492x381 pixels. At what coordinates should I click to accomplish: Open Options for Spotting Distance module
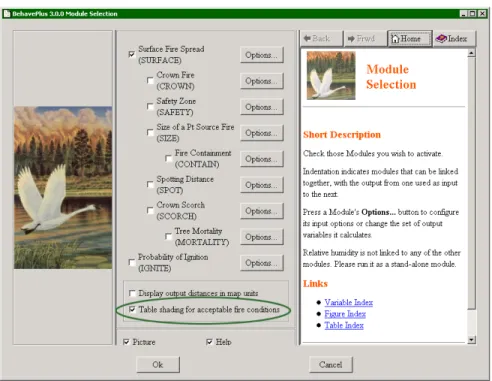click(262, 185)
